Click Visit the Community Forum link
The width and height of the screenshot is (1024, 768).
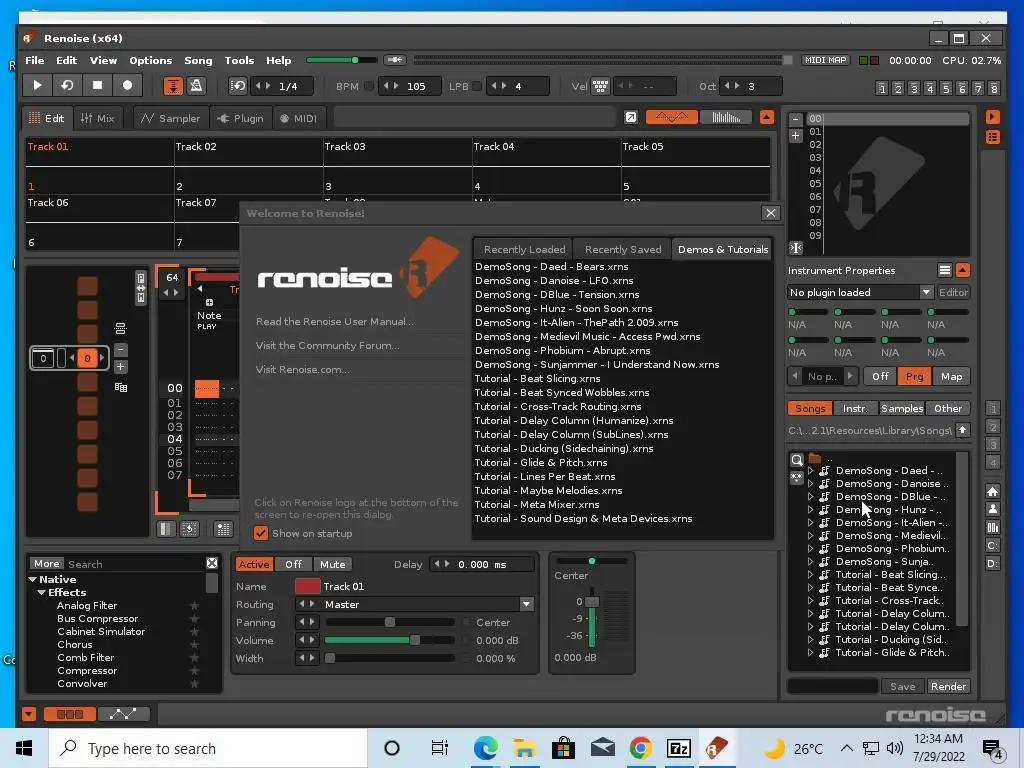tap(327, 345)
